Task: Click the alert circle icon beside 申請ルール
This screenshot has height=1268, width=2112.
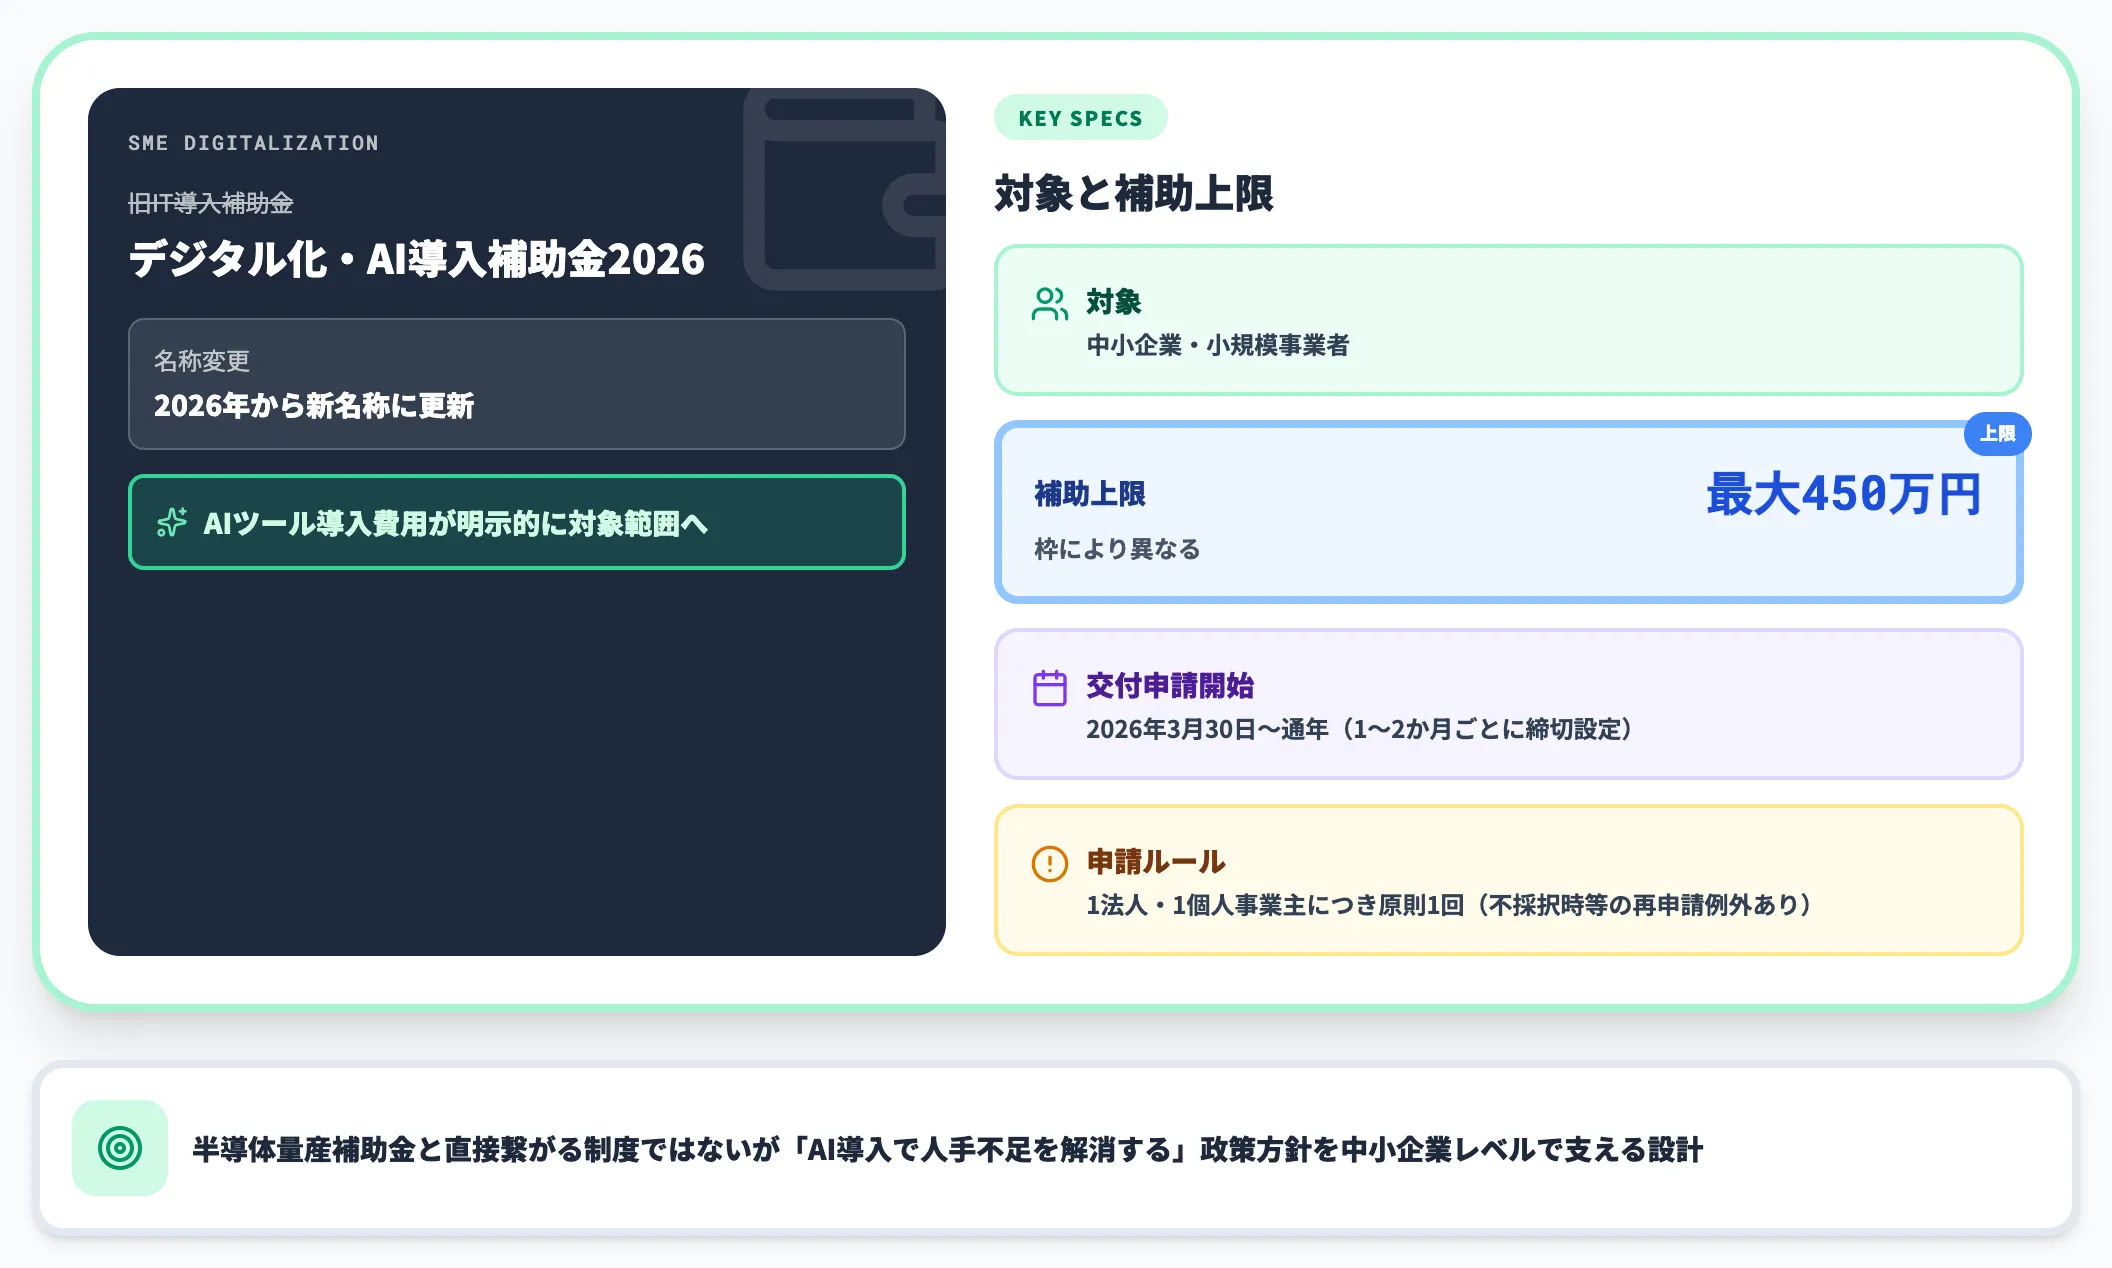Action: (1049, 863)
